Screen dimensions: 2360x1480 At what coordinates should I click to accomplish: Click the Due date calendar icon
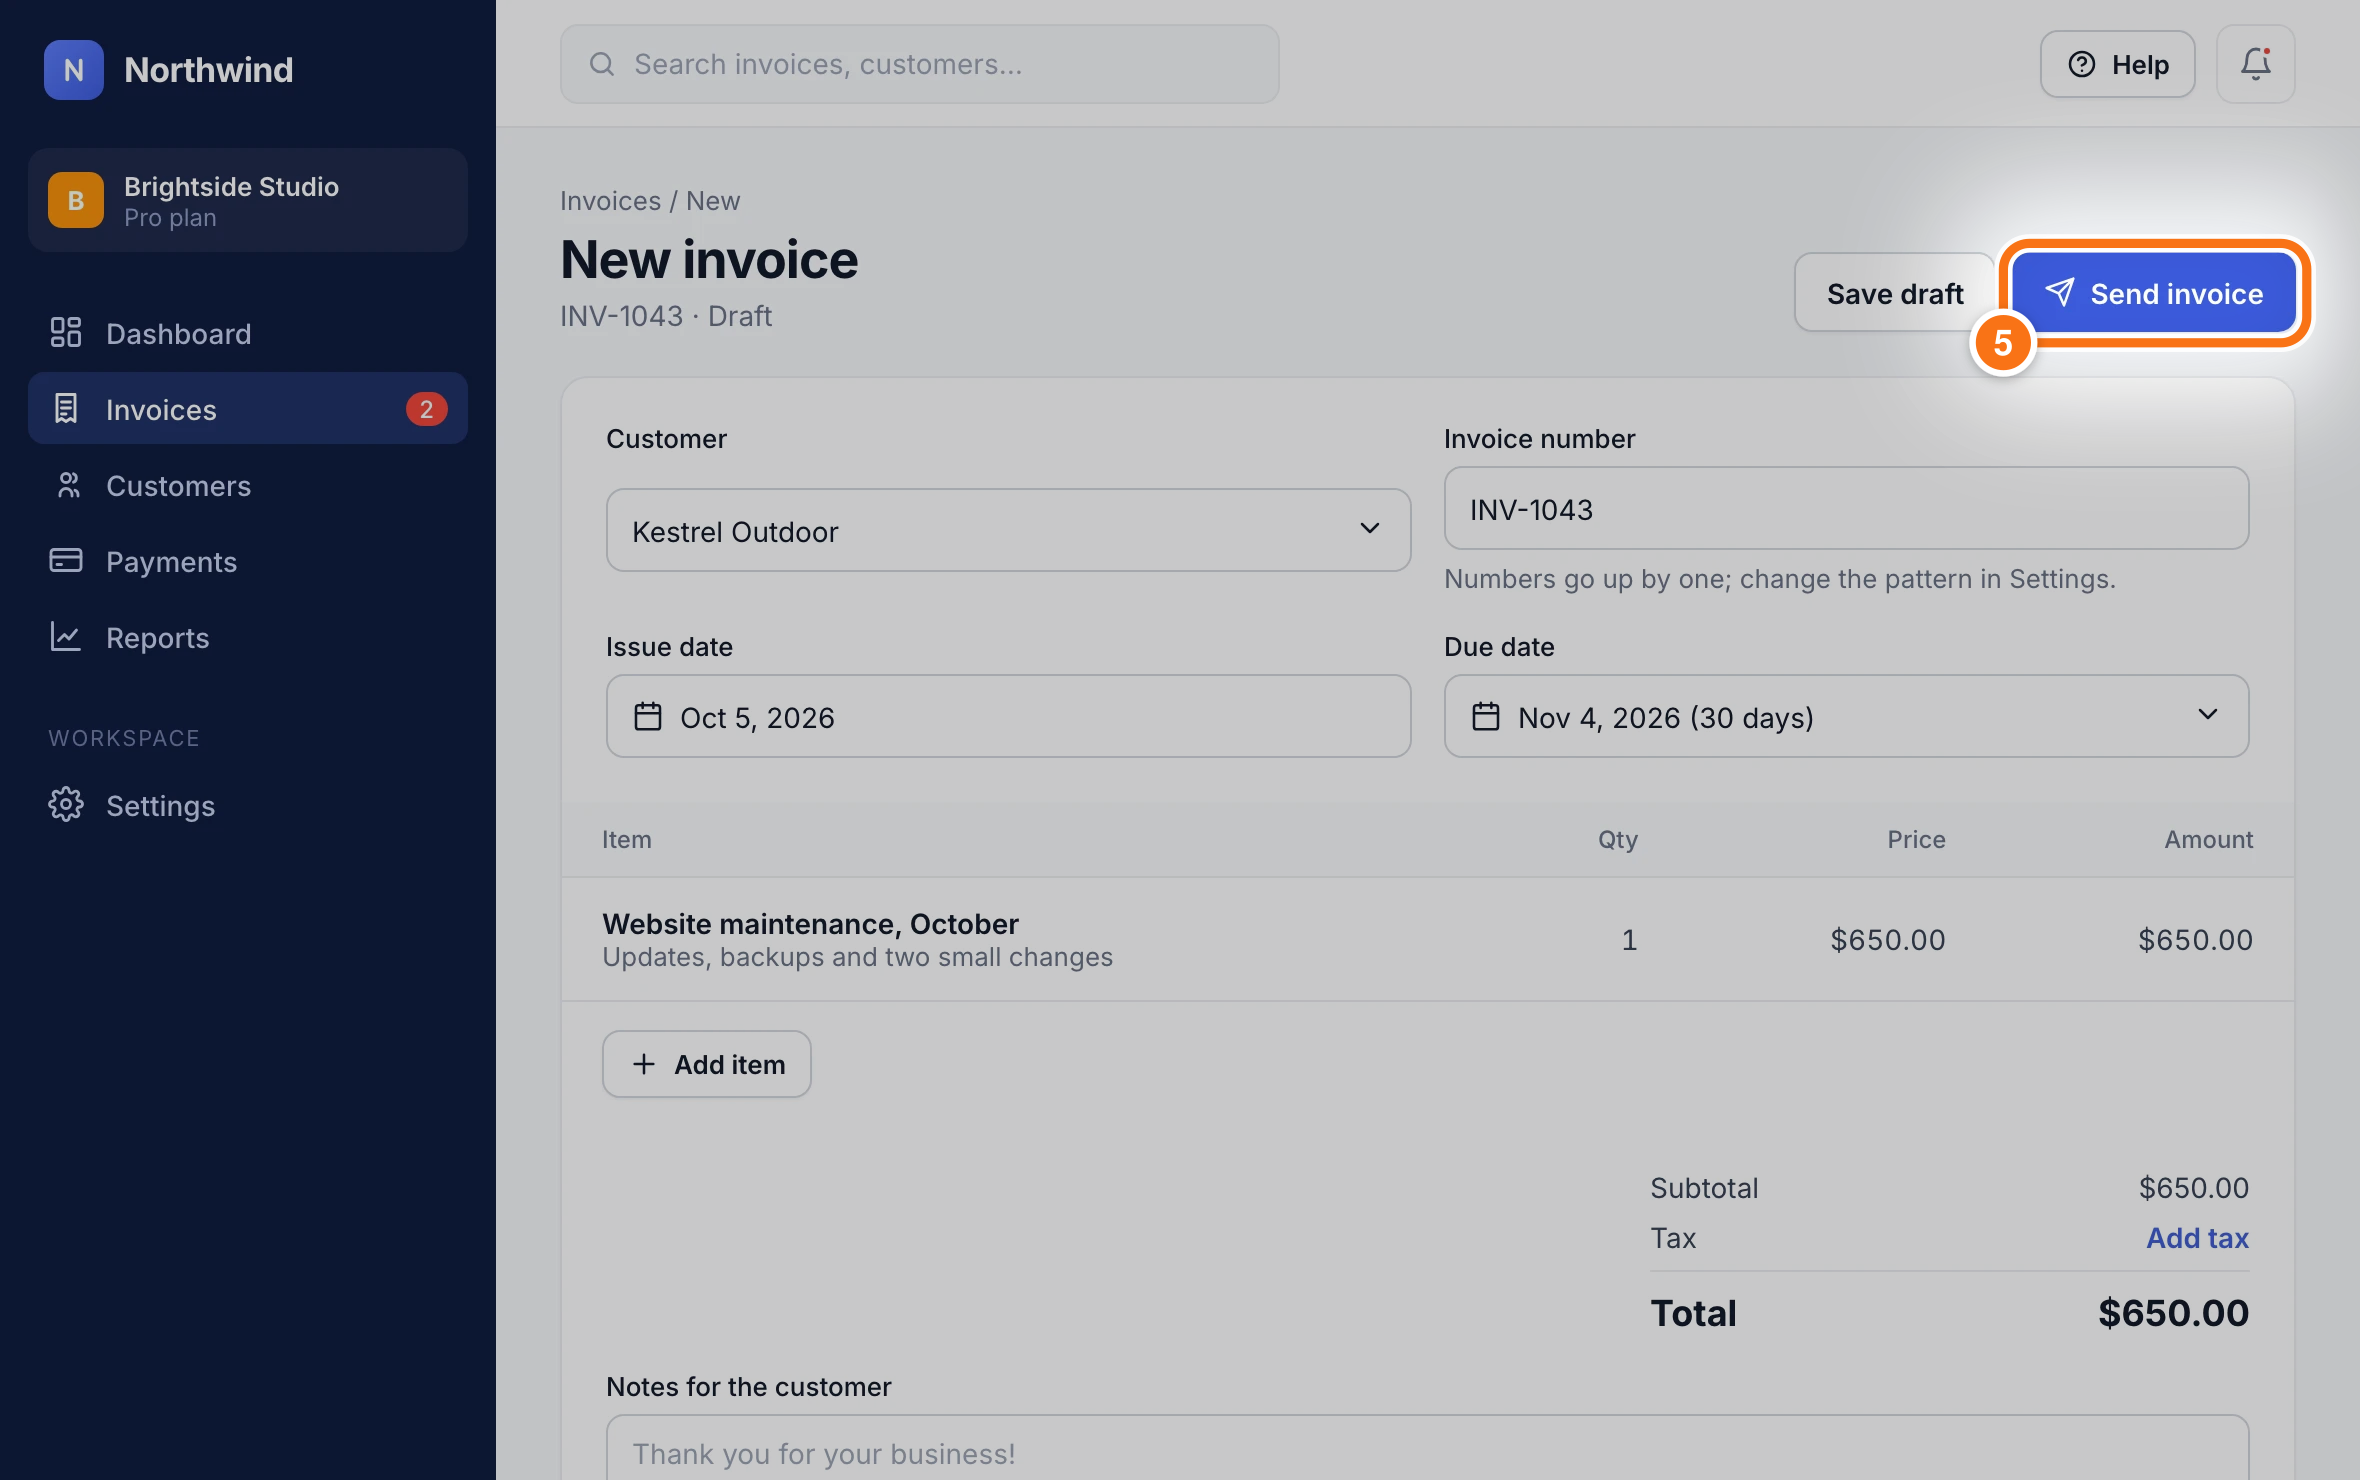pos(1486,717)
